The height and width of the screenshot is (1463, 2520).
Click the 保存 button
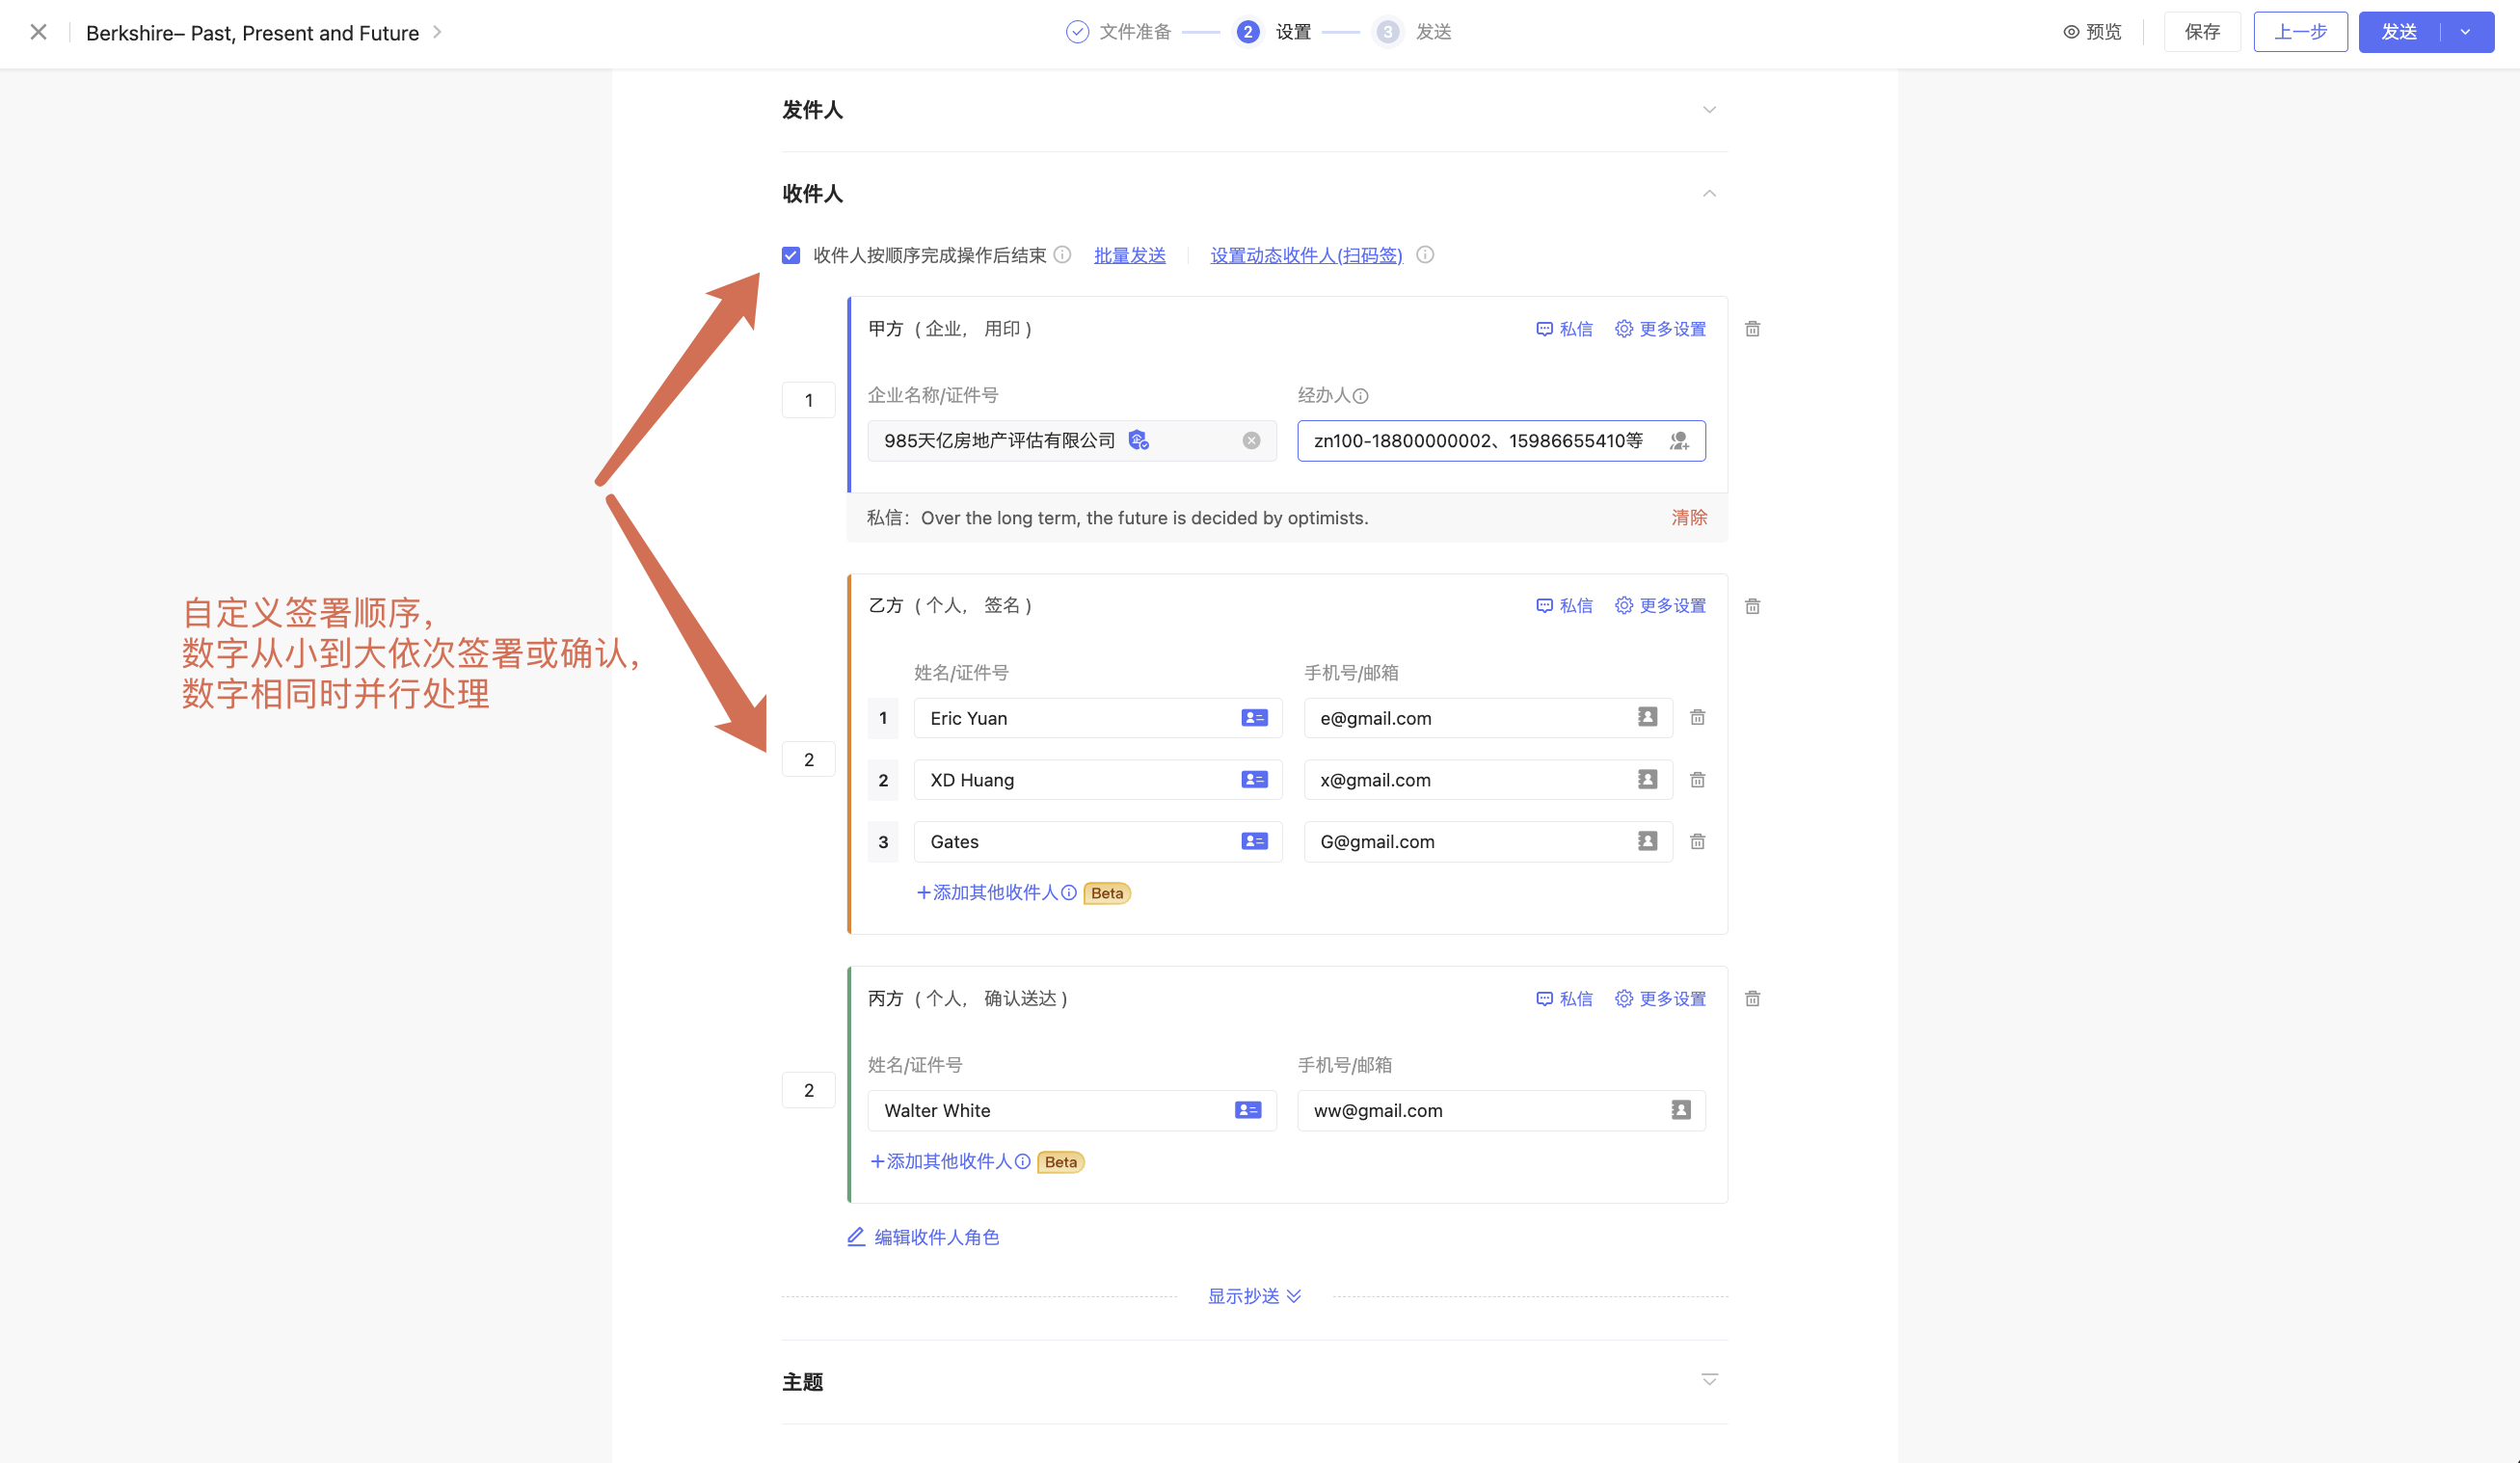[x=2202, y=32]
